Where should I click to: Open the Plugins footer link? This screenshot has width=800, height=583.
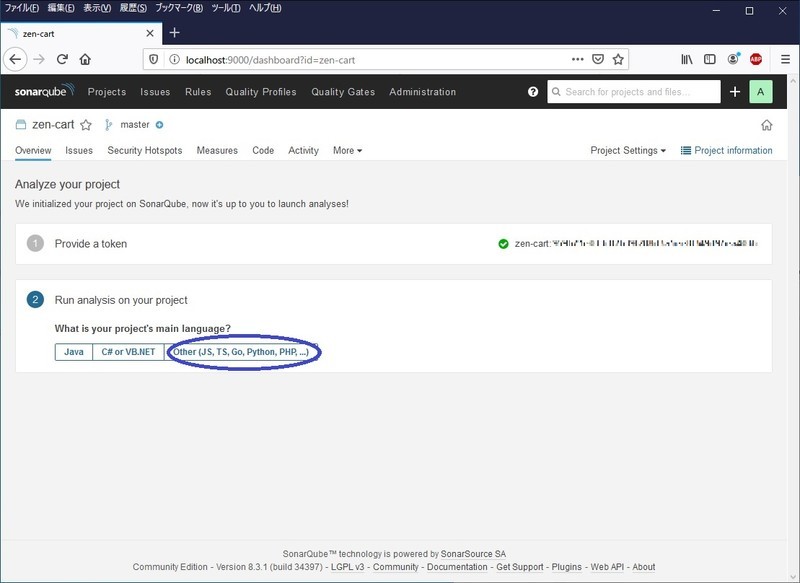567,567
